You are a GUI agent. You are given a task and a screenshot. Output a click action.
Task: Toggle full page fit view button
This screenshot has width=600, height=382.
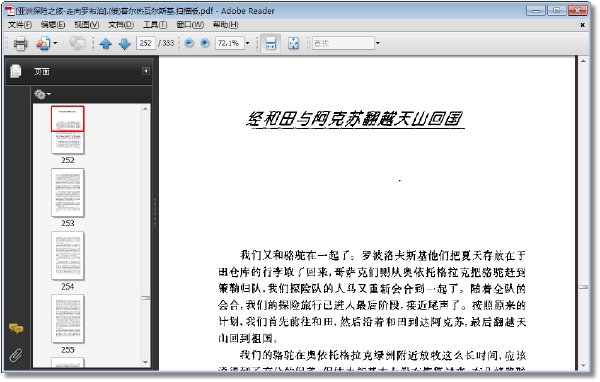point(293,43)
